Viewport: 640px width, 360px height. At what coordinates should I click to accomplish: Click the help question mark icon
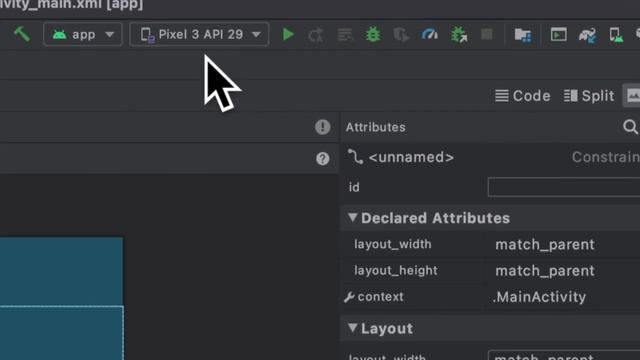(x=322, y=158)
